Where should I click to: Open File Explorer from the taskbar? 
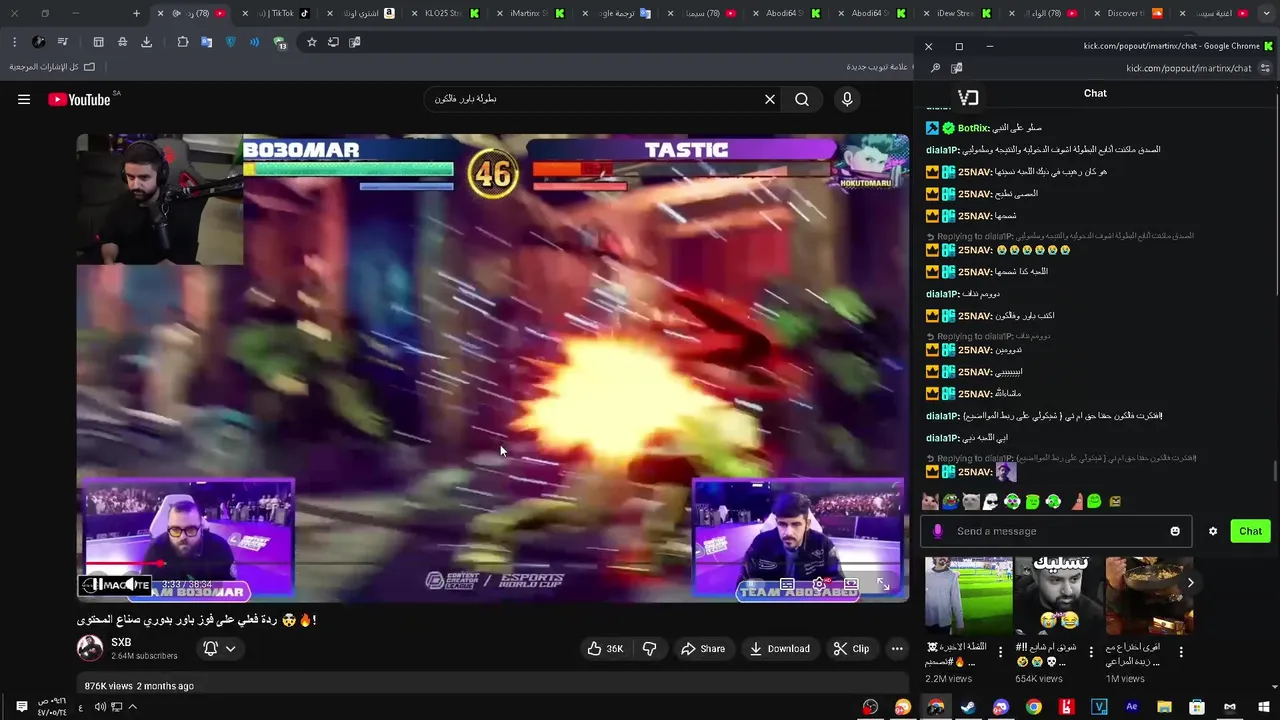click(x=1164, y=707)
